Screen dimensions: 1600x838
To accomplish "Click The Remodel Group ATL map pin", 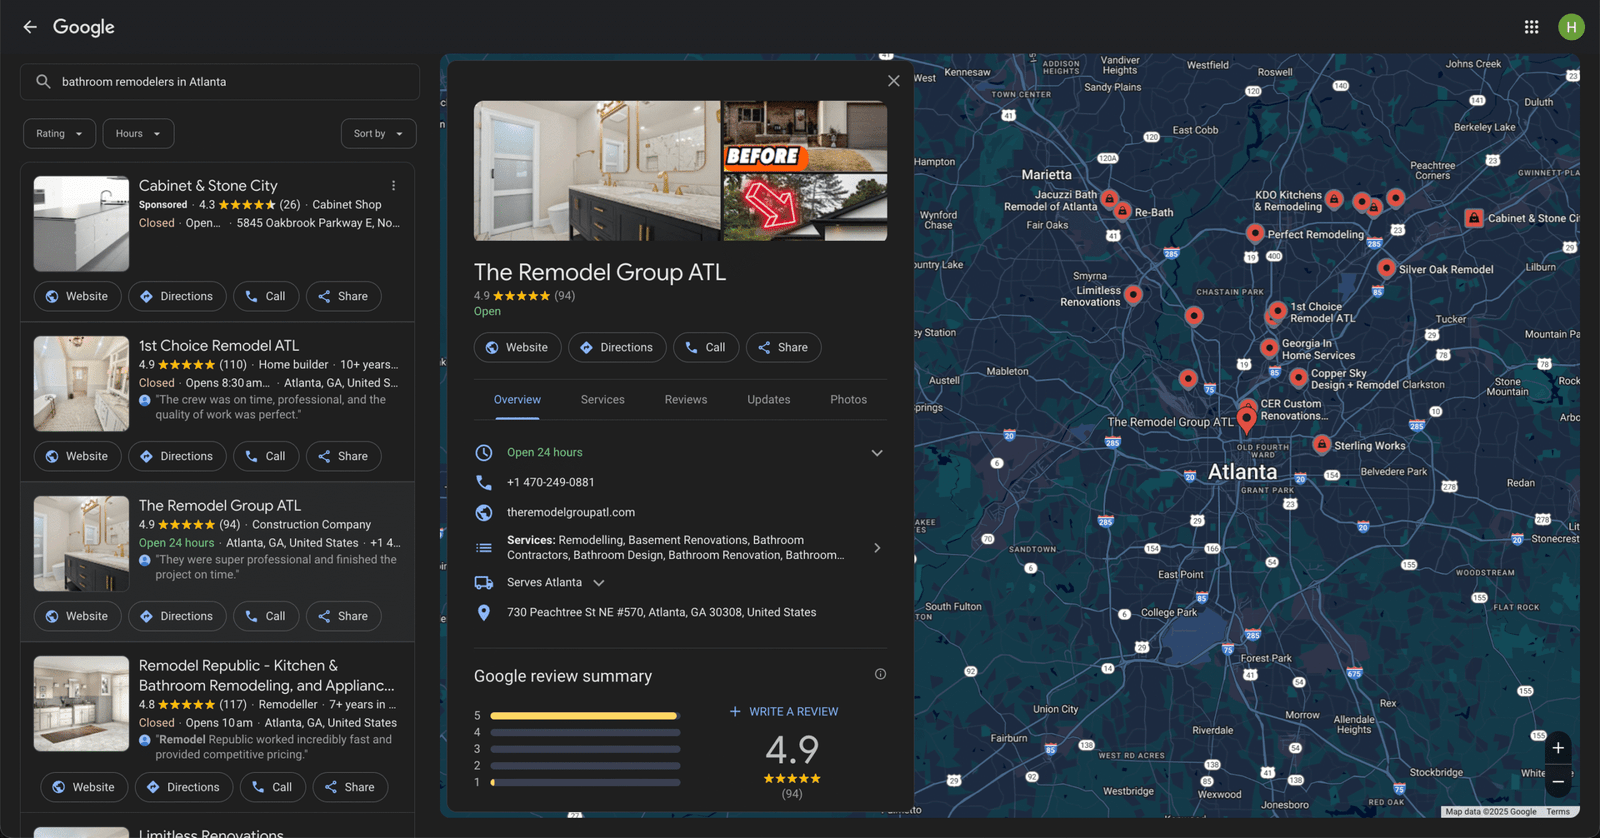I will point(1247,418).
